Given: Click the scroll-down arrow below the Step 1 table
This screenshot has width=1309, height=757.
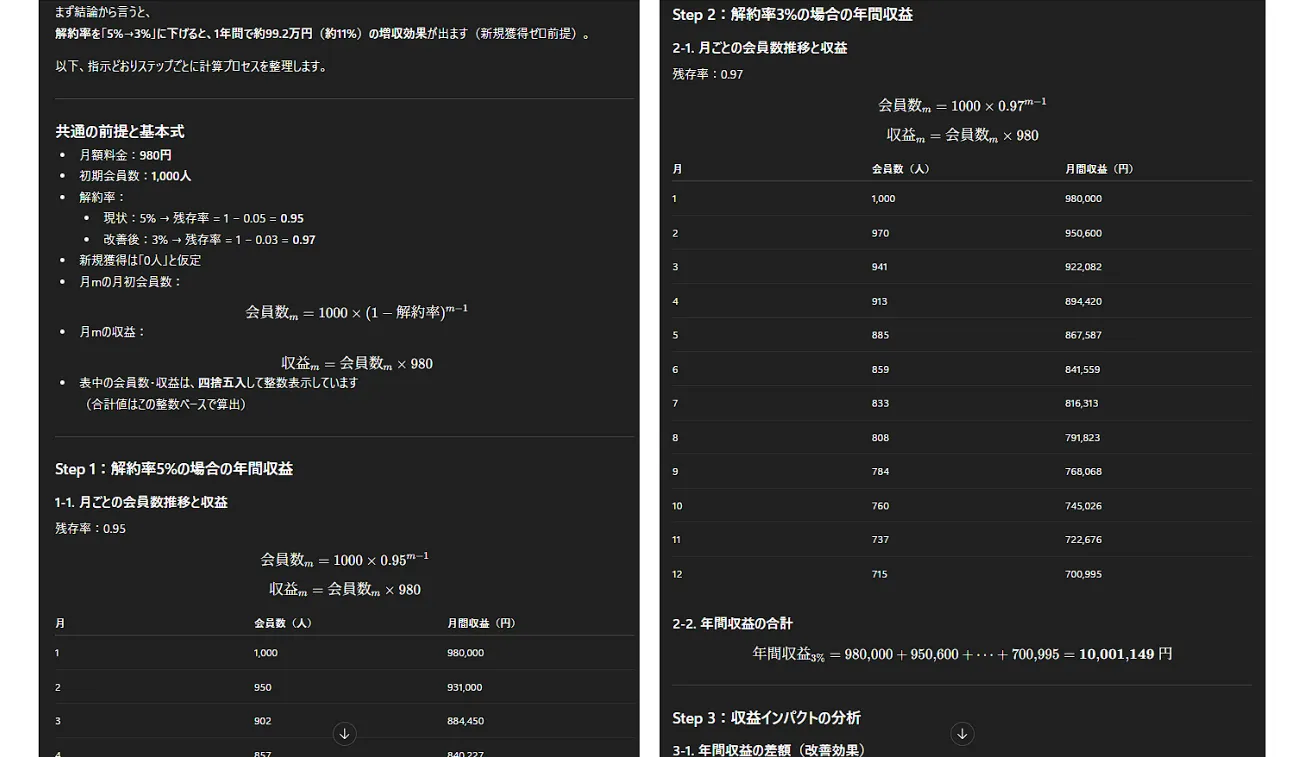Looking at the screenshot, I should point(344,734).
